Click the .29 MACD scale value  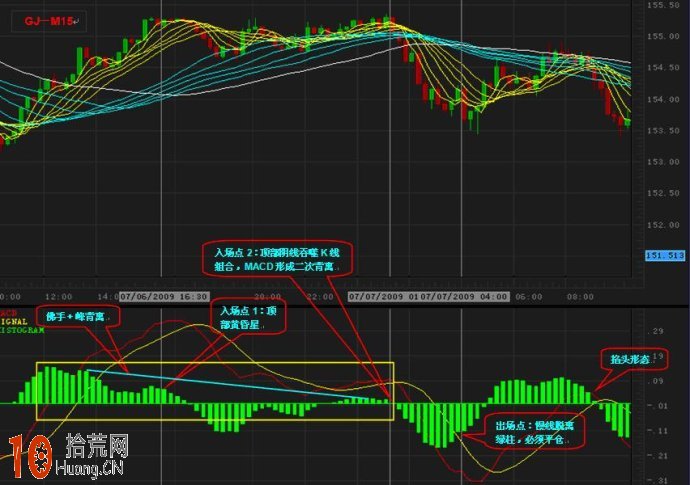click(657, 331)
